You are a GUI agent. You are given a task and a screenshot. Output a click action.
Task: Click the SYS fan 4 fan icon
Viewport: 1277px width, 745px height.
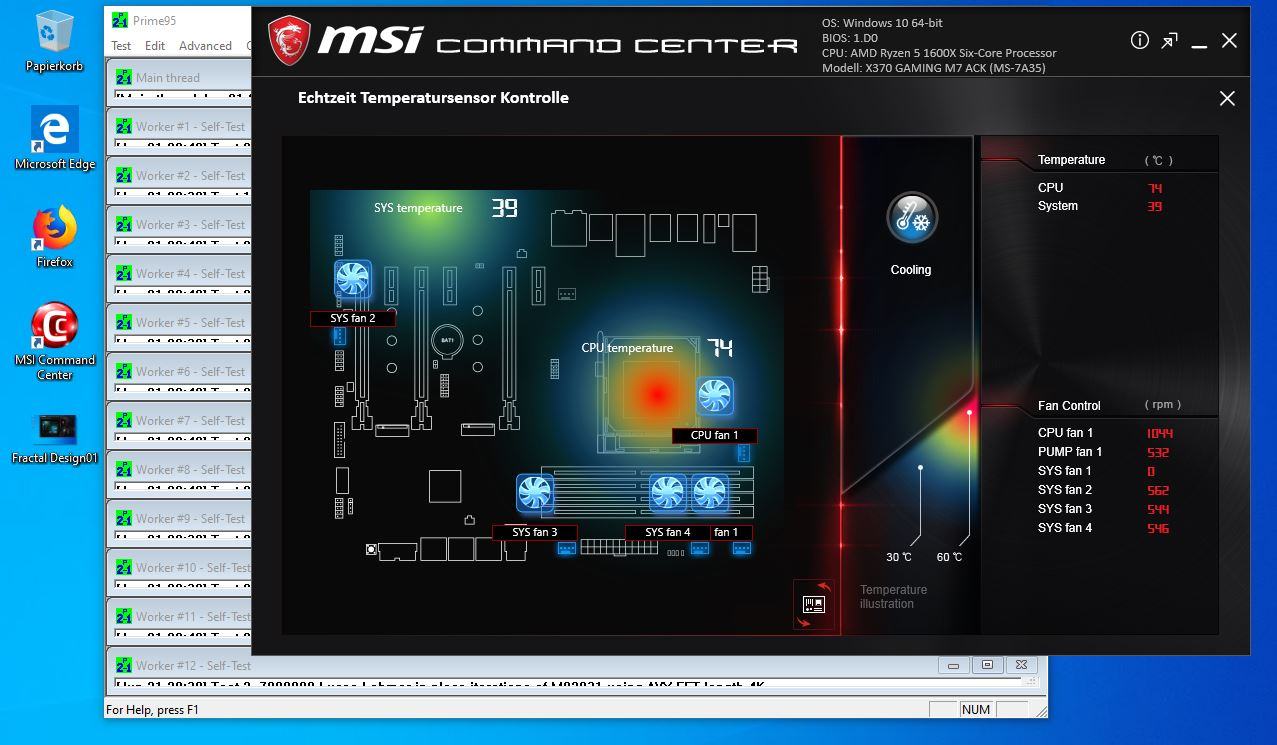pyautogui.click(x=667, y=493)
